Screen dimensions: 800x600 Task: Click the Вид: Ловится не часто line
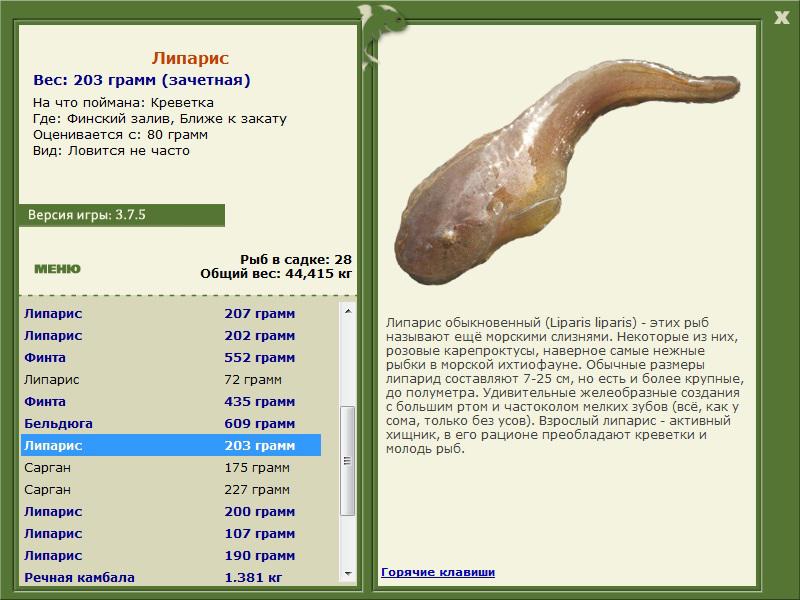(111, 151)
